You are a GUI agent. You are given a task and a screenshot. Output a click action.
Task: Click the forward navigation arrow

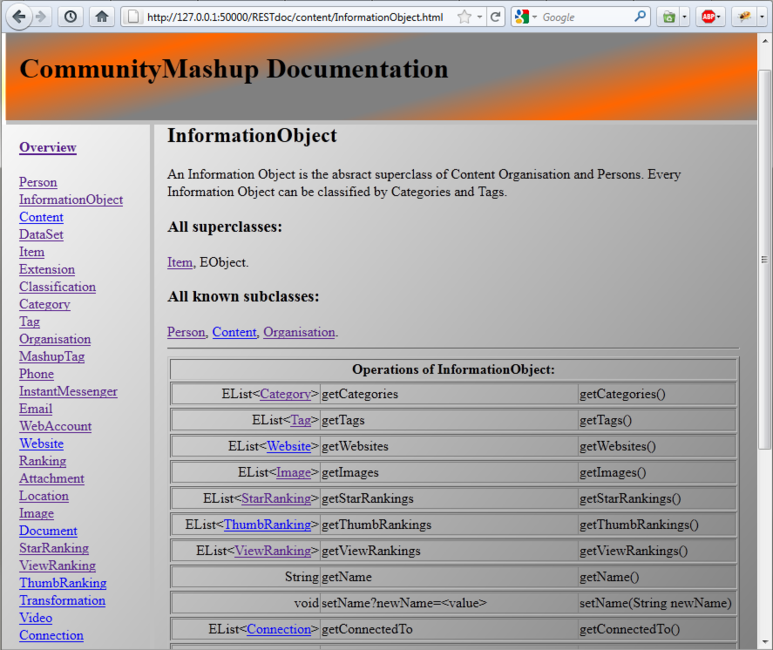click(40, 16)
